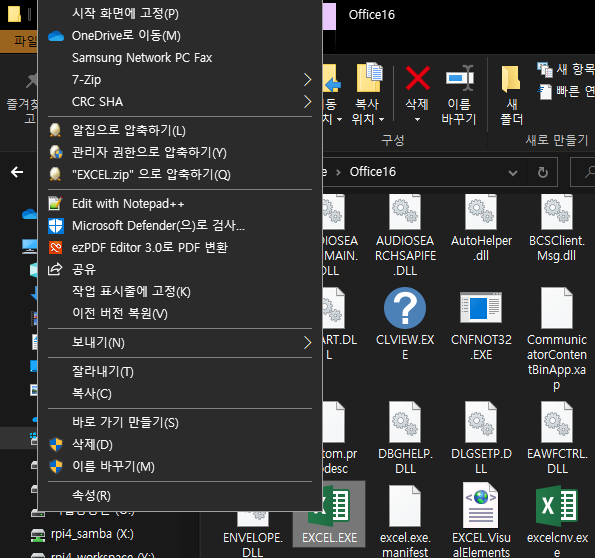Image resolution: width=595 pixels, height=558 pixels.
Task: Click the Back arrow navigation button
Action: [x=17, y=172]
